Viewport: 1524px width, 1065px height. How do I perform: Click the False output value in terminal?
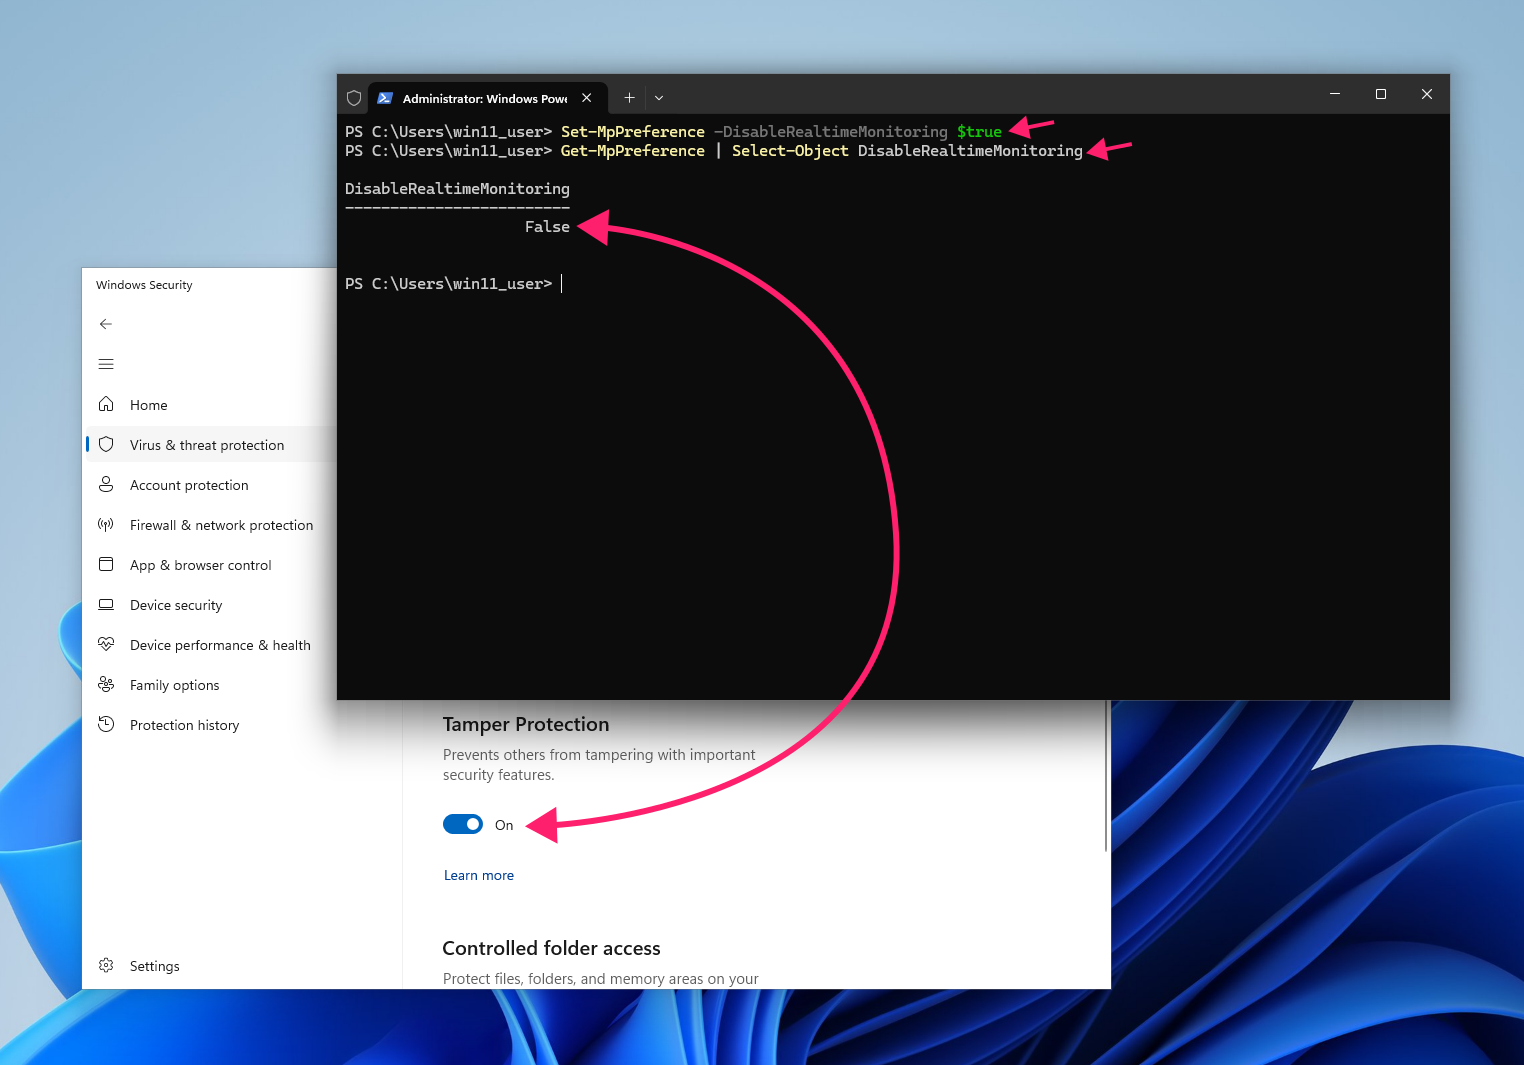click(547, 227)
